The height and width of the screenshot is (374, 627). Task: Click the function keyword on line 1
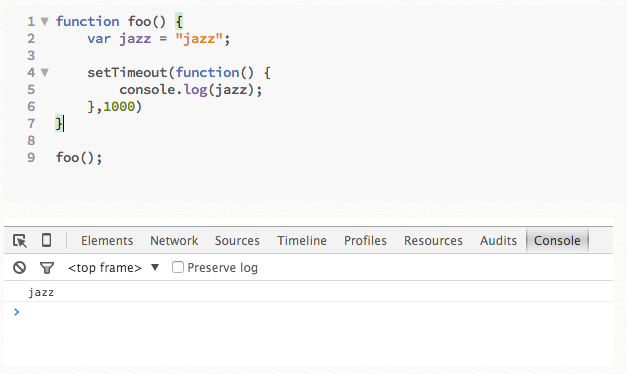[87, 21]
